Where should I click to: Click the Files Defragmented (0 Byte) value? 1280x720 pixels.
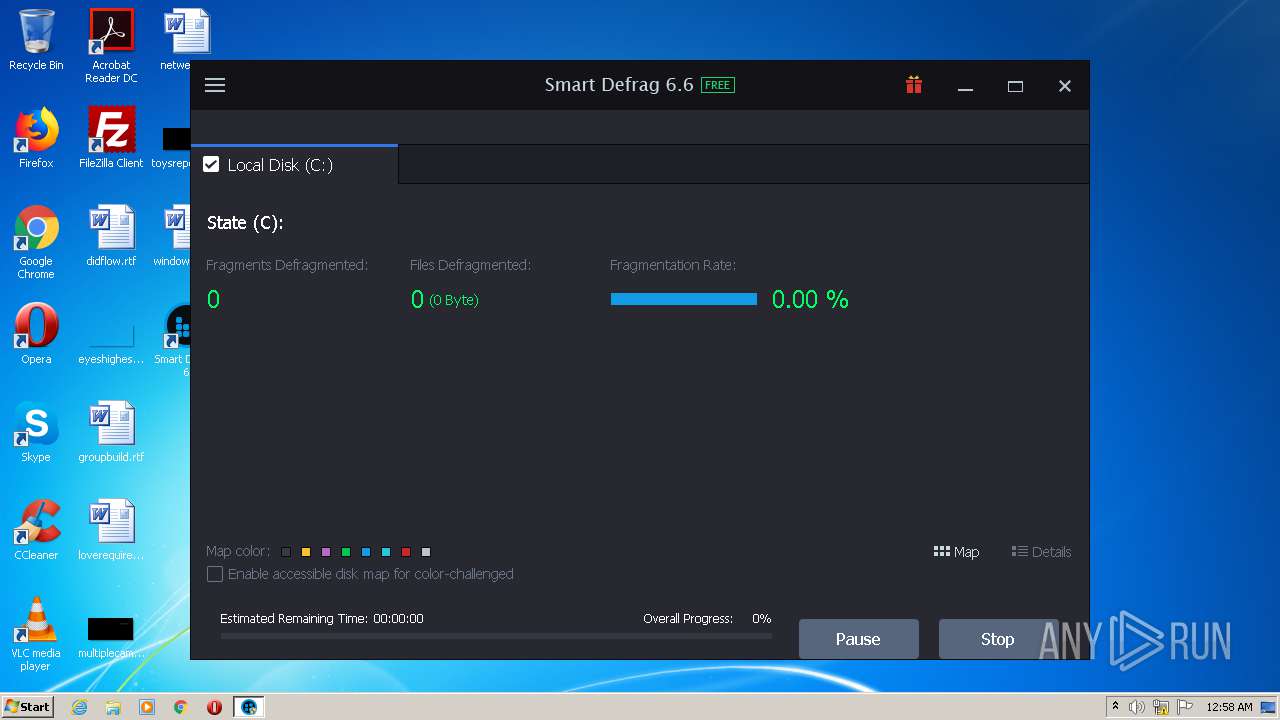click(x=444, y=299)
